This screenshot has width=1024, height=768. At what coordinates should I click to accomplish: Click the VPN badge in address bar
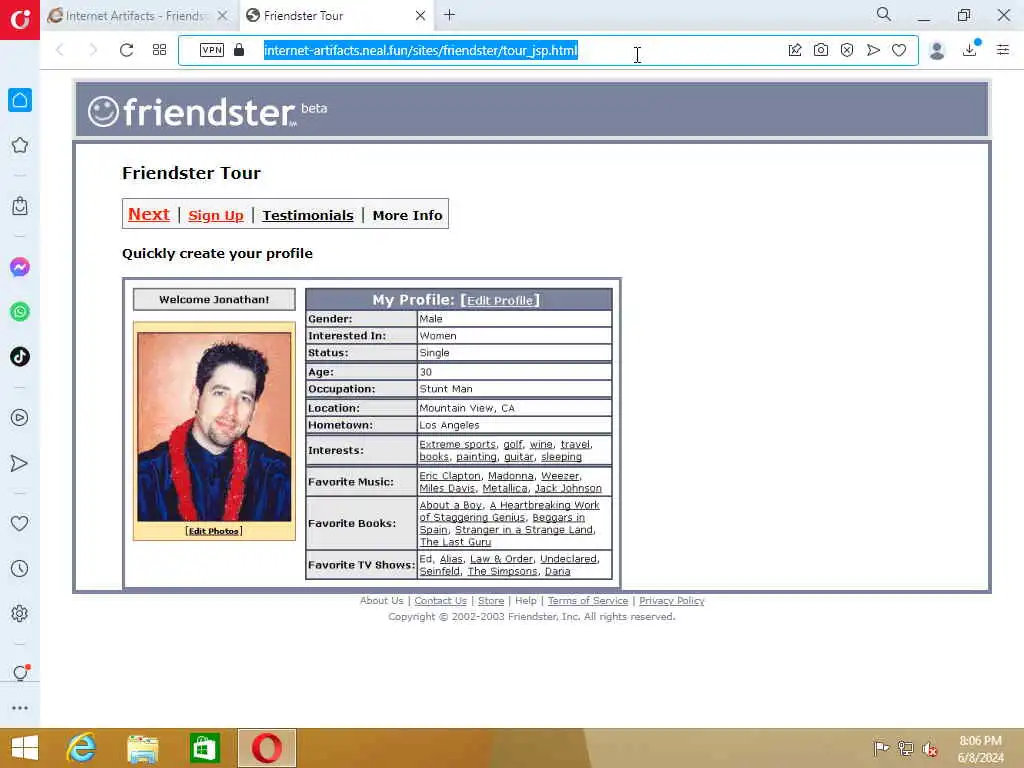212,50
